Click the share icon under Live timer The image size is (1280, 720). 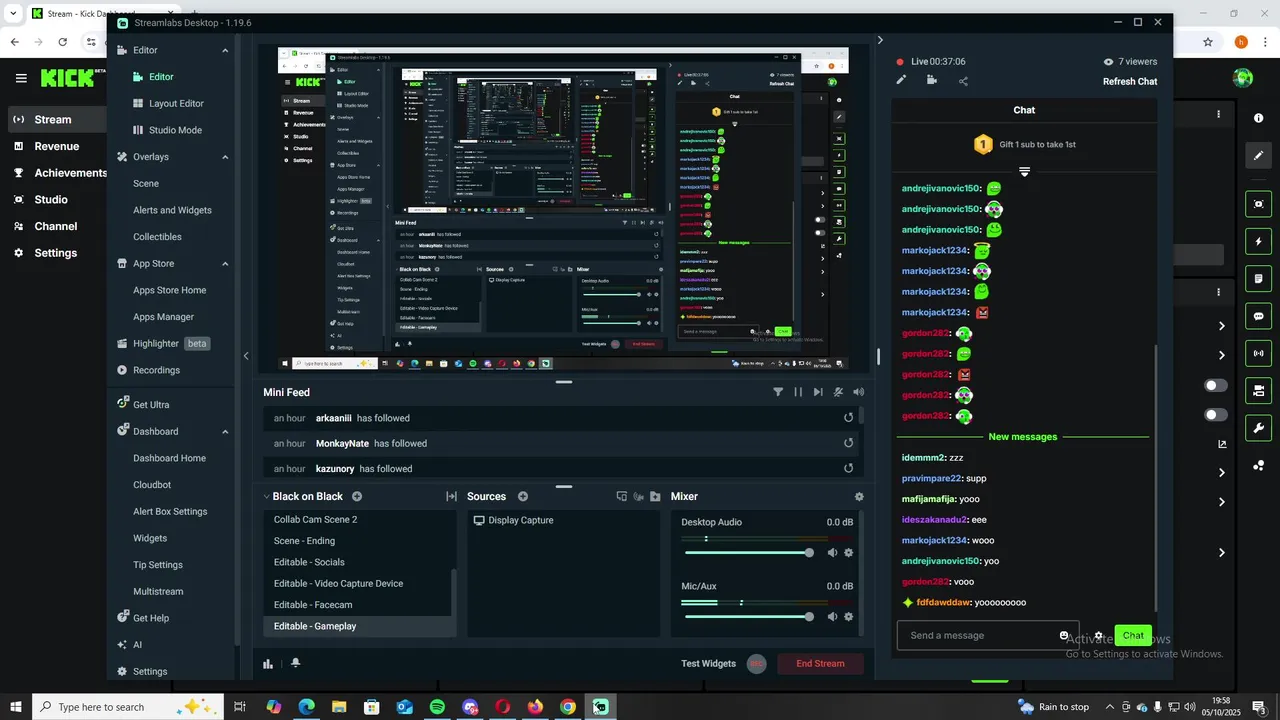pos(963,81)
